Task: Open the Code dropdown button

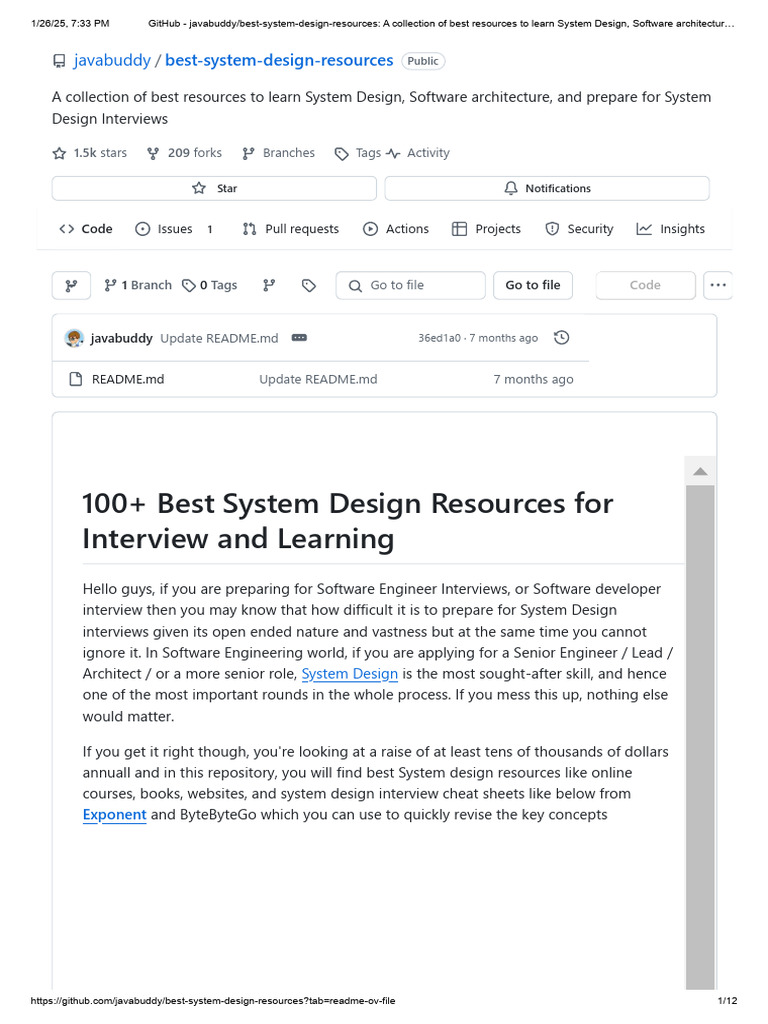Action: [x=645, y=285]
